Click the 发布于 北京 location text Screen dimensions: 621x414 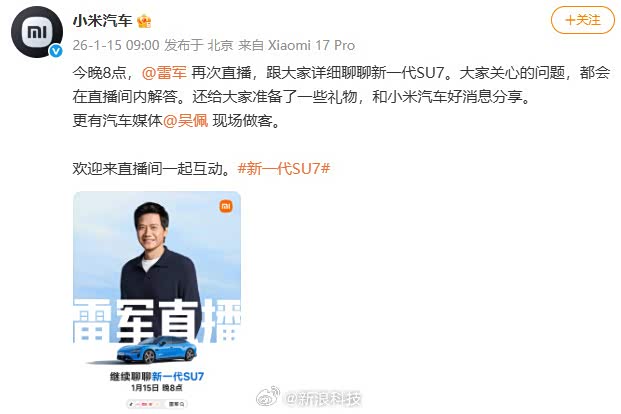pyautogui.click(x=199, y=46)
